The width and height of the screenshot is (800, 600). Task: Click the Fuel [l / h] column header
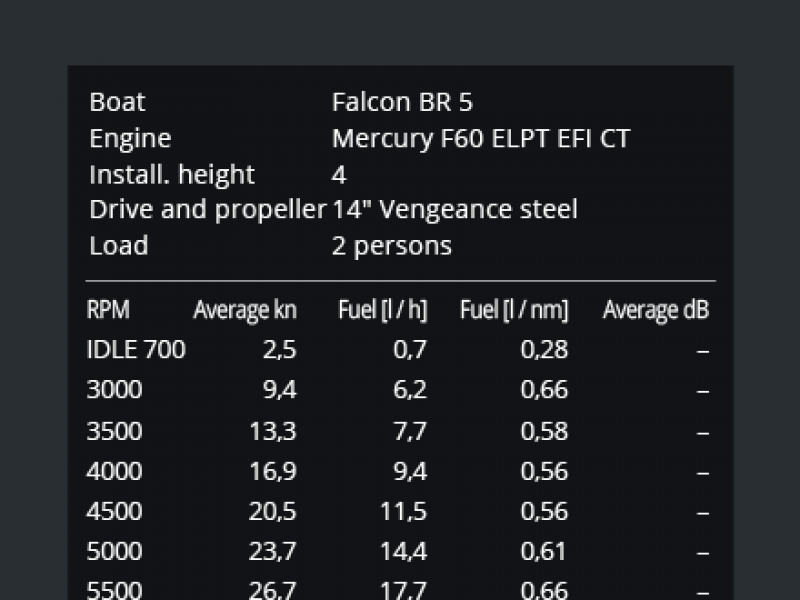point(383,310)
